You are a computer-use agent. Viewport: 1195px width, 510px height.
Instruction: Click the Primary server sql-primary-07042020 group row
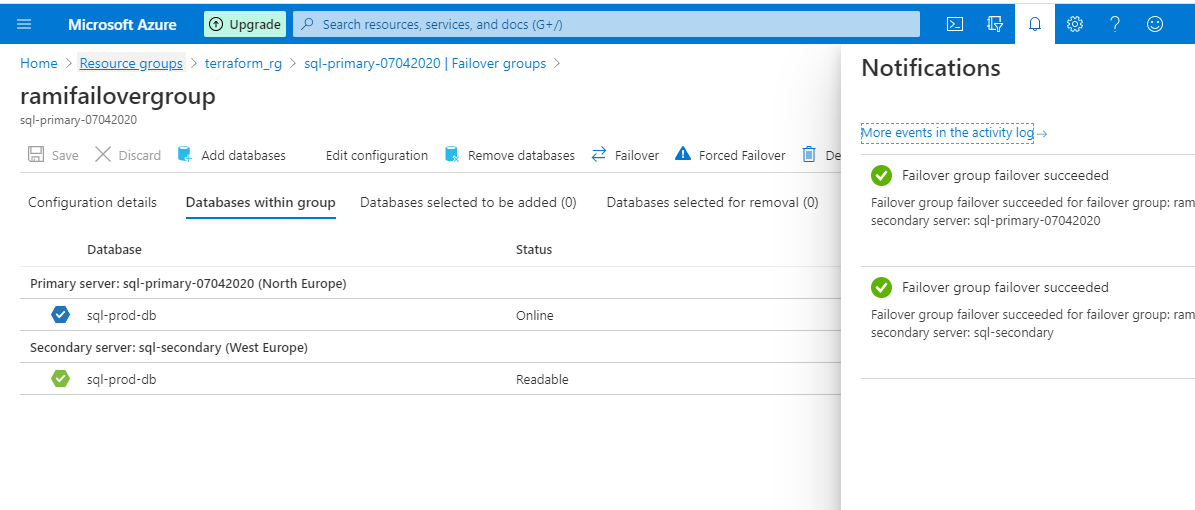tap(431, 283)
